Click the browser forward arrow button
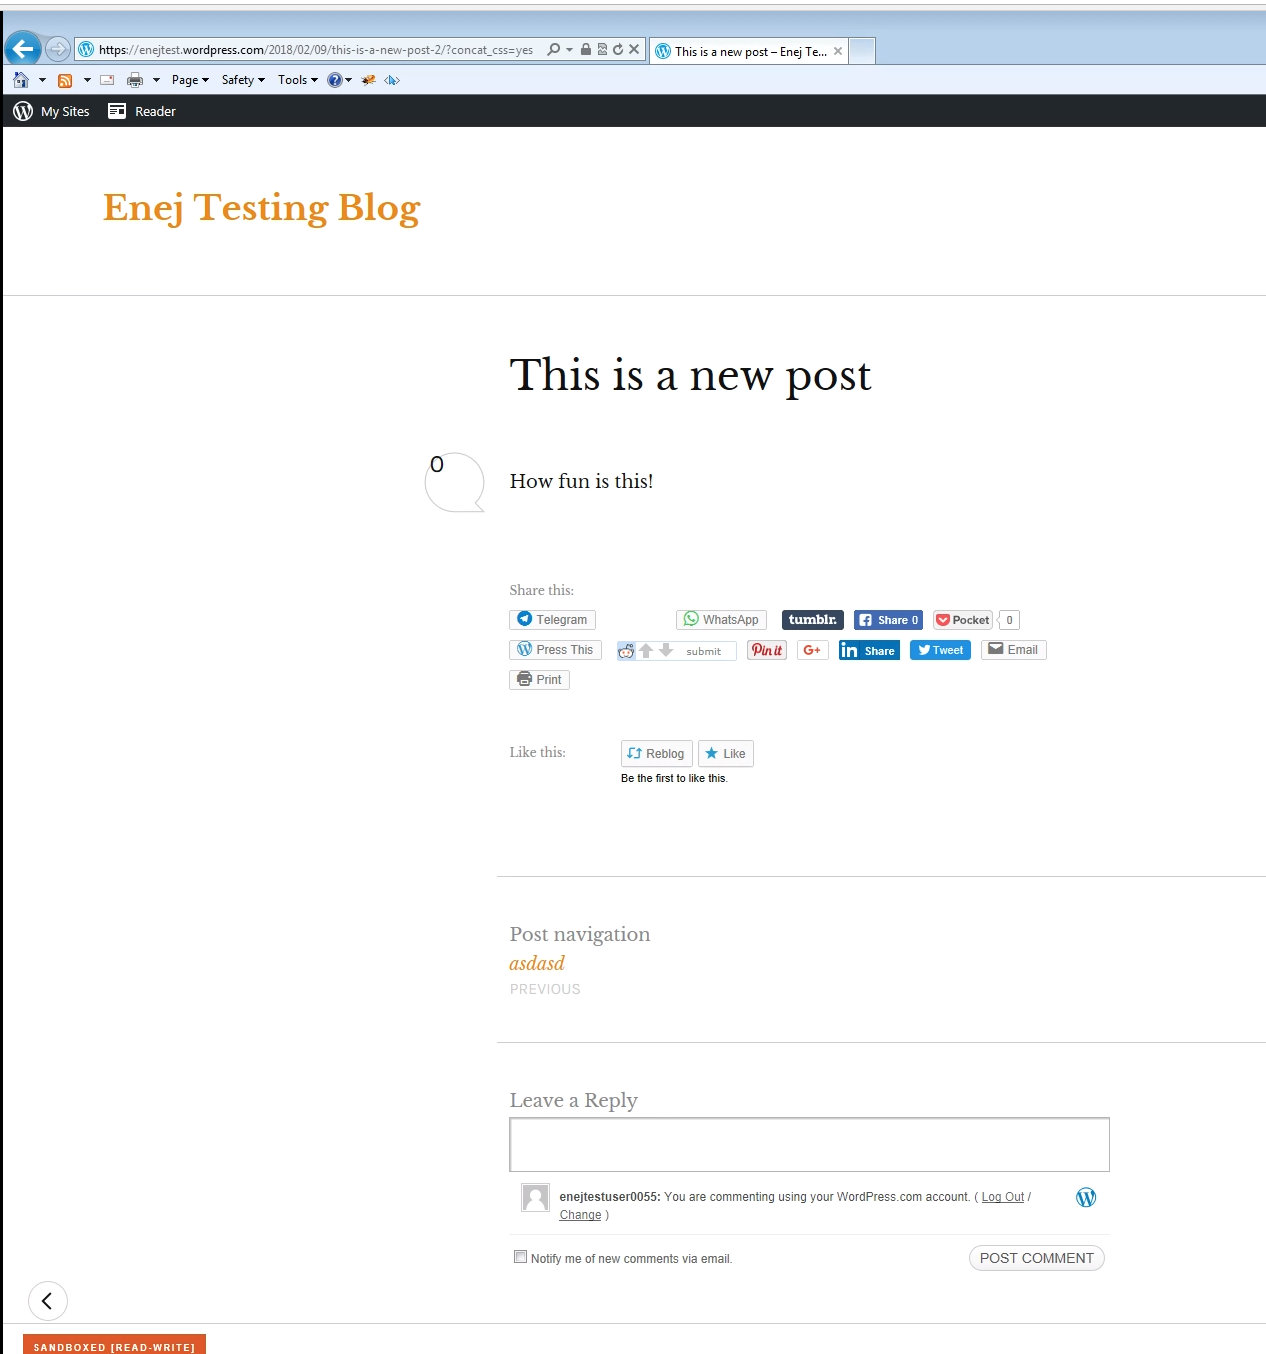 [x=58, y=49]
